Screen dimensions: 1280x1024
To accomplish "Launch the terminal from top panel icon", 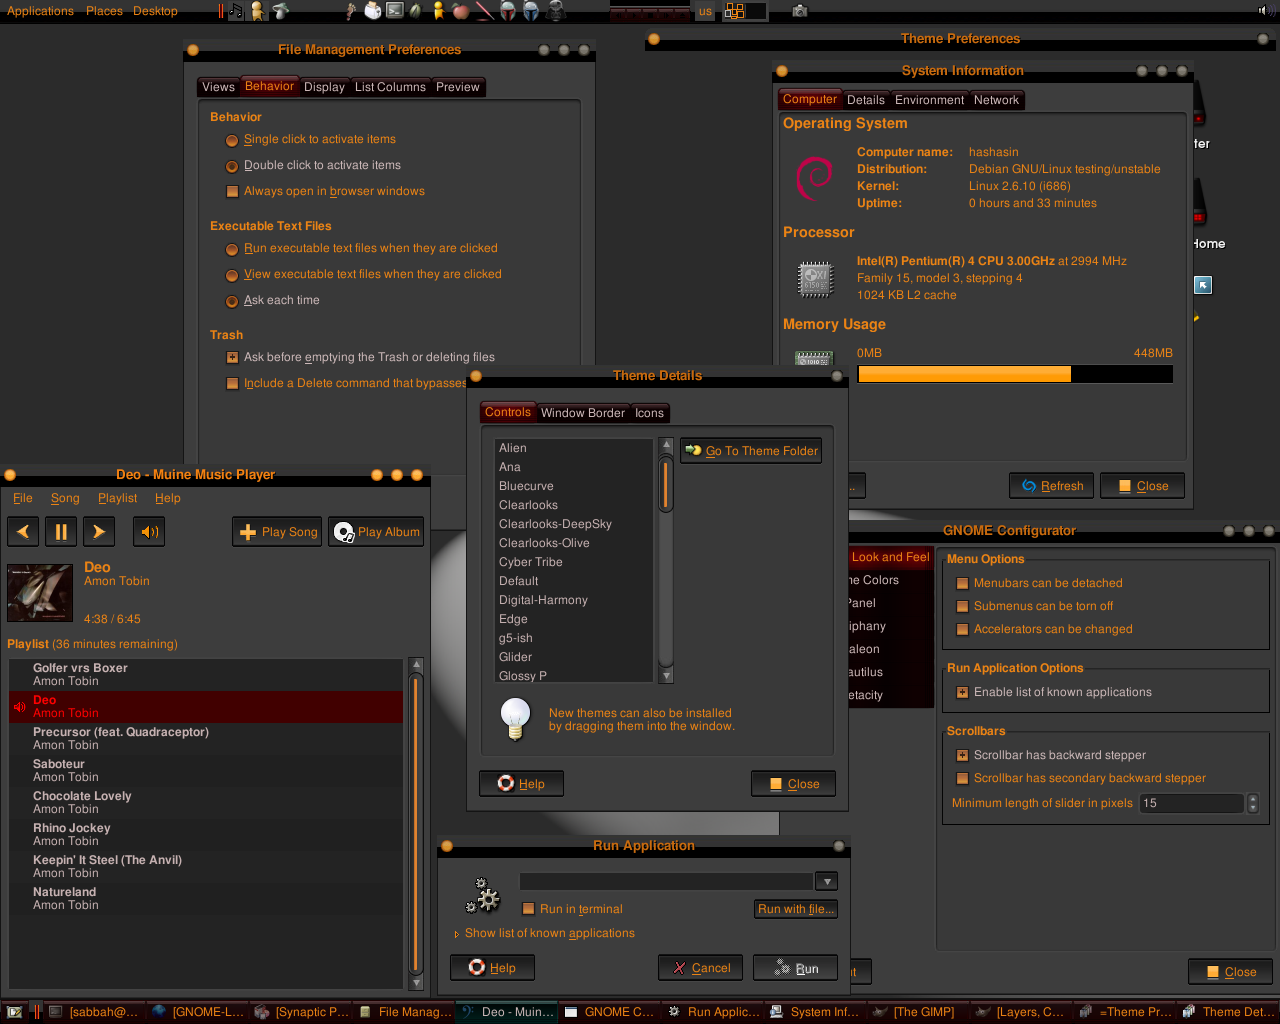I will click(x=395, y=11).
